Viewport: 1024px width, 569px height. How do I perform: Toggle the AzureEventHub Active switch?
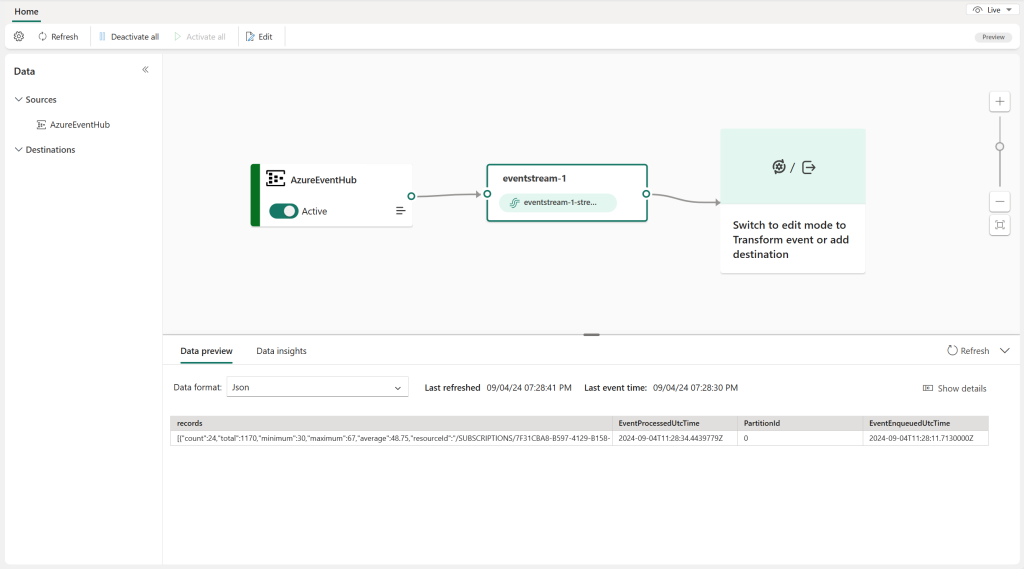click(x=283, y=211)
